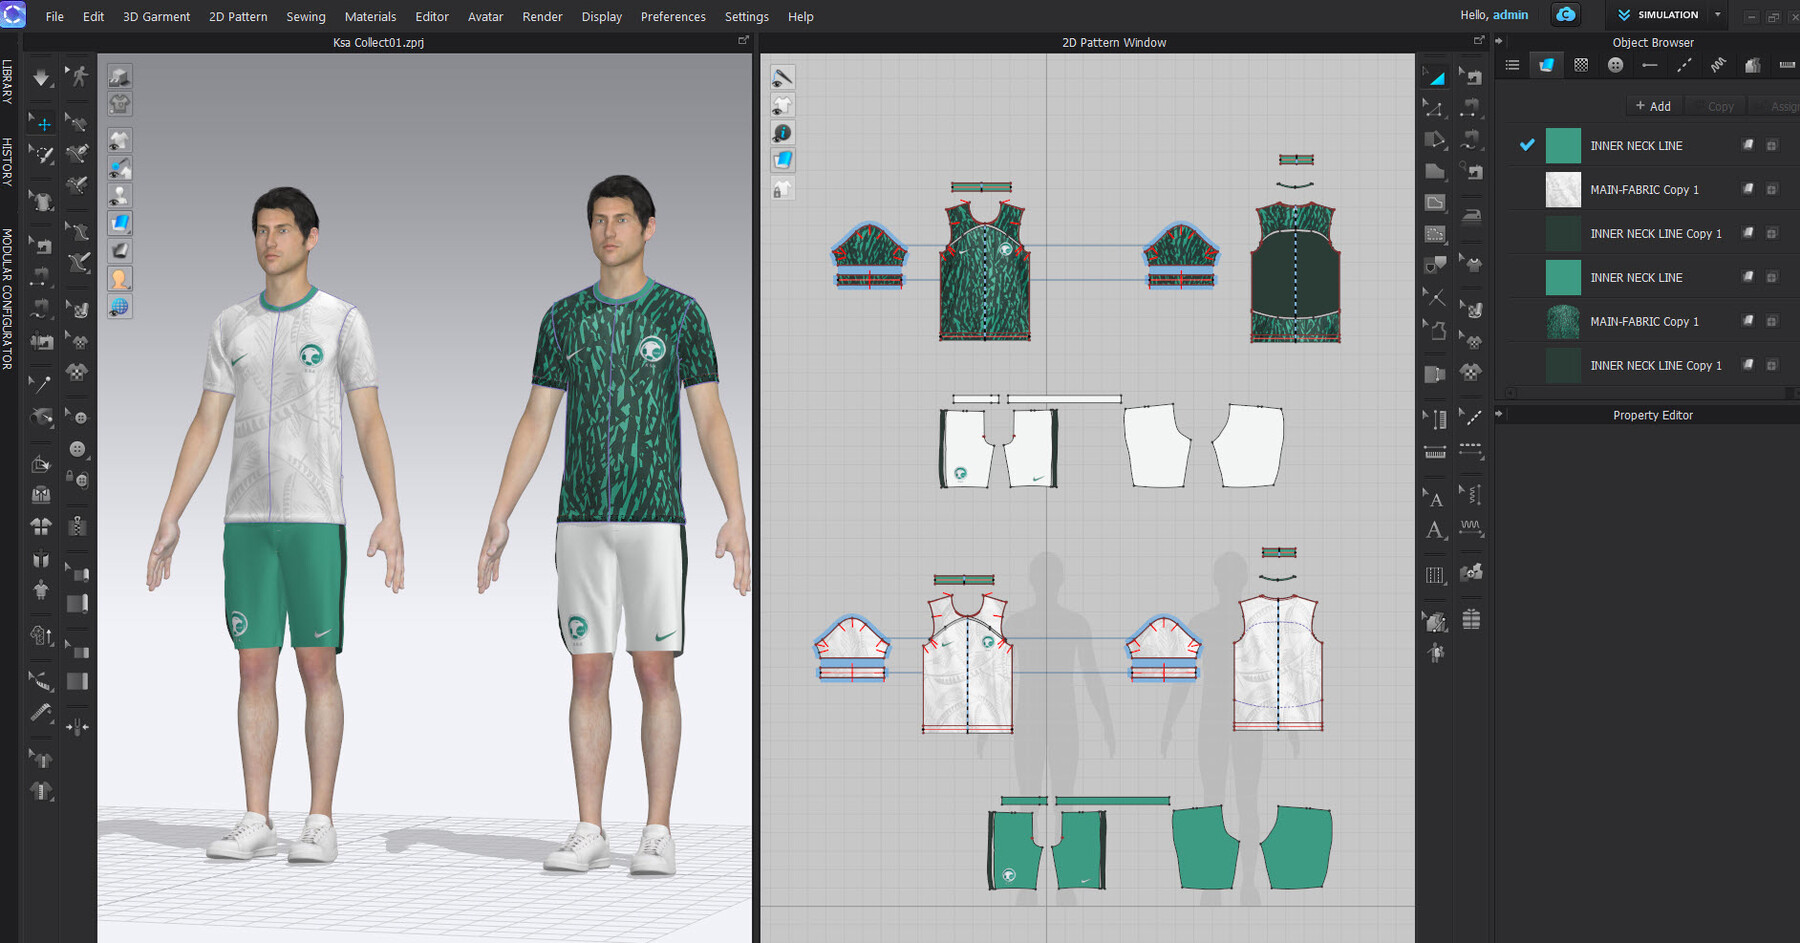Click the + Add fabric button
This screenshot has height=943, width=1800.
tap(1653, 106)
